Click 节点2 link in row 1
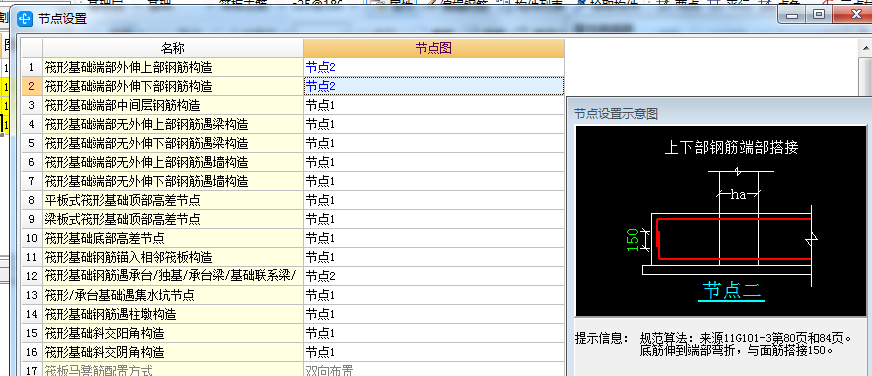This screenshot has width=872, height=376. click(320, 67)
